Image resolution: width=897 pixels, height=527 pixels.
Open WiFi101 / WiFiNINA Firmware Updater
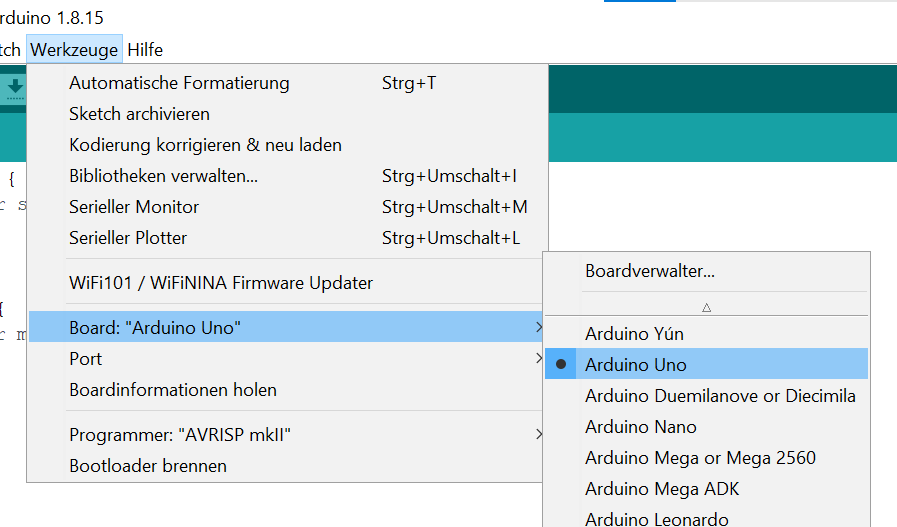click(x=286, y=283)
